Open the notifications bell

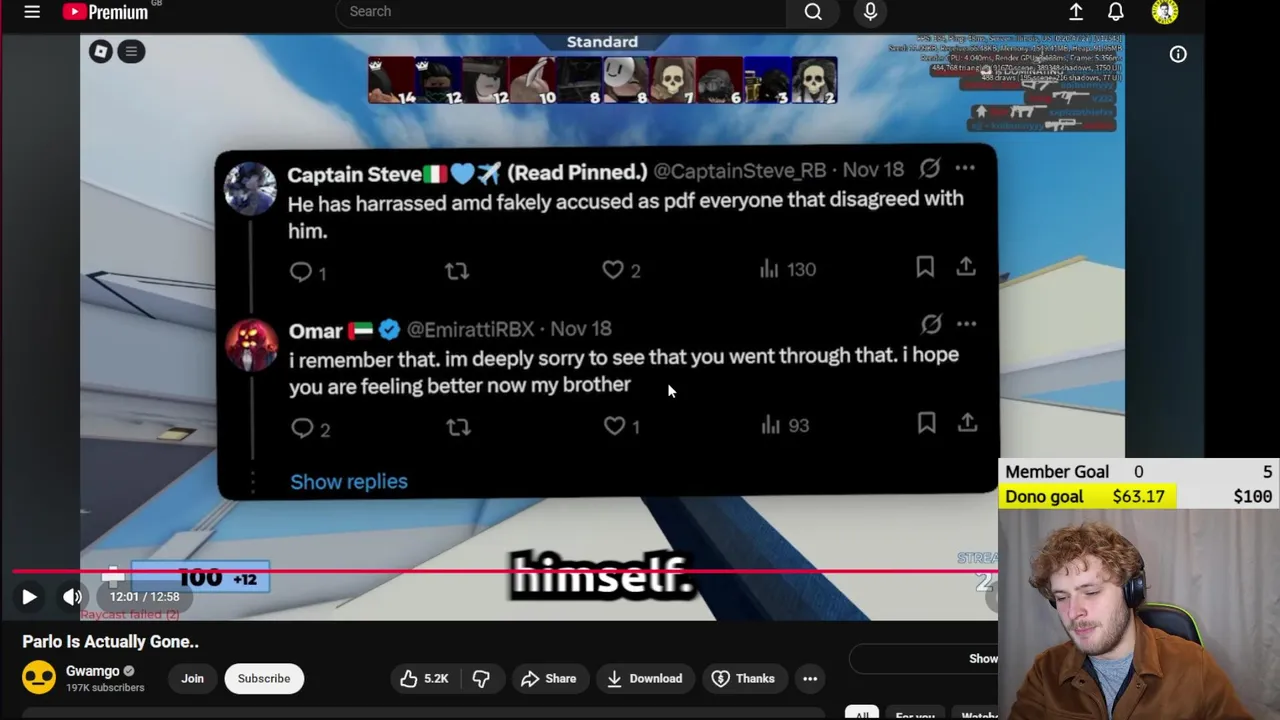click(1116, 12)
